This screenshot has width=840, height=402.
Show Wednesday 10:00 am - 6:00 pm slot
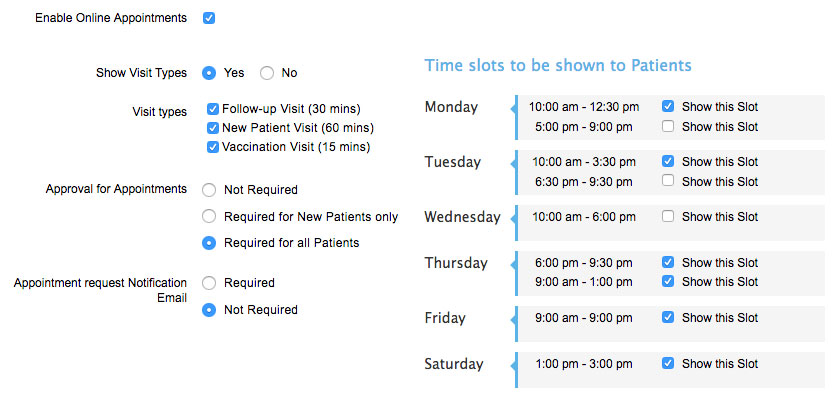click(x=668, y=216)
